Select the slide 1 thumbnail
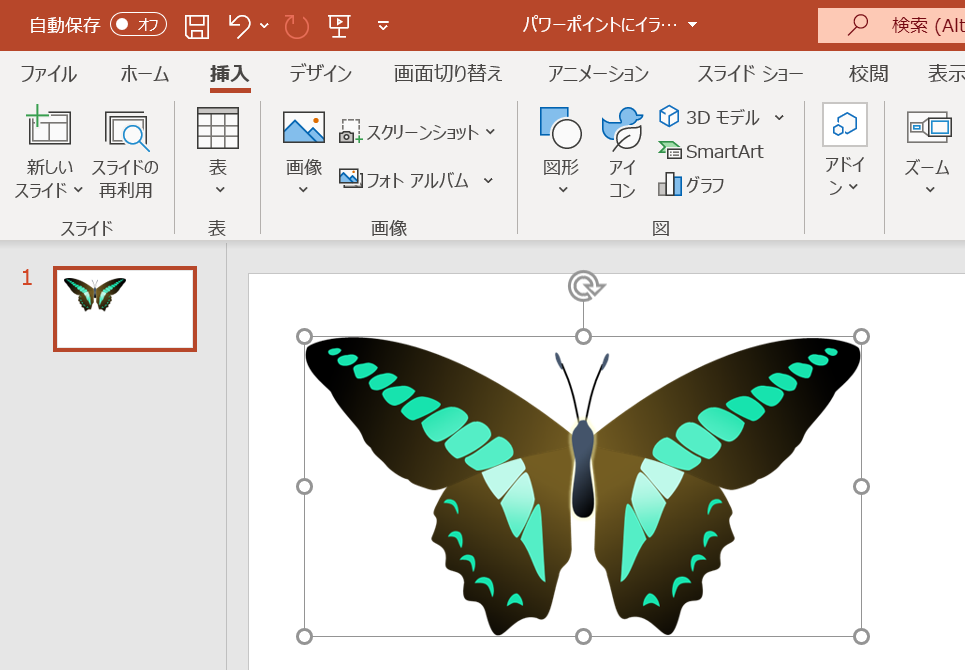This screenshot has height=670, width=965. point(124,309)
